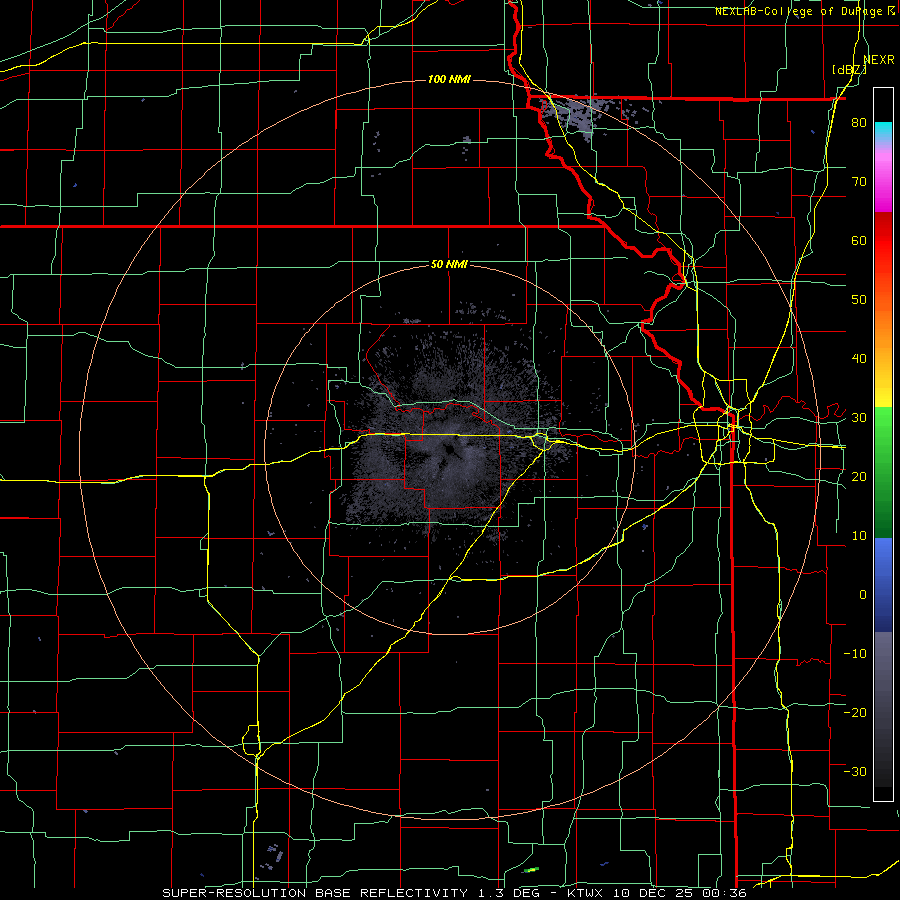
Task: Click the -30 dBZ scale value
Action: pyautogui.click(x=855, y=771)
